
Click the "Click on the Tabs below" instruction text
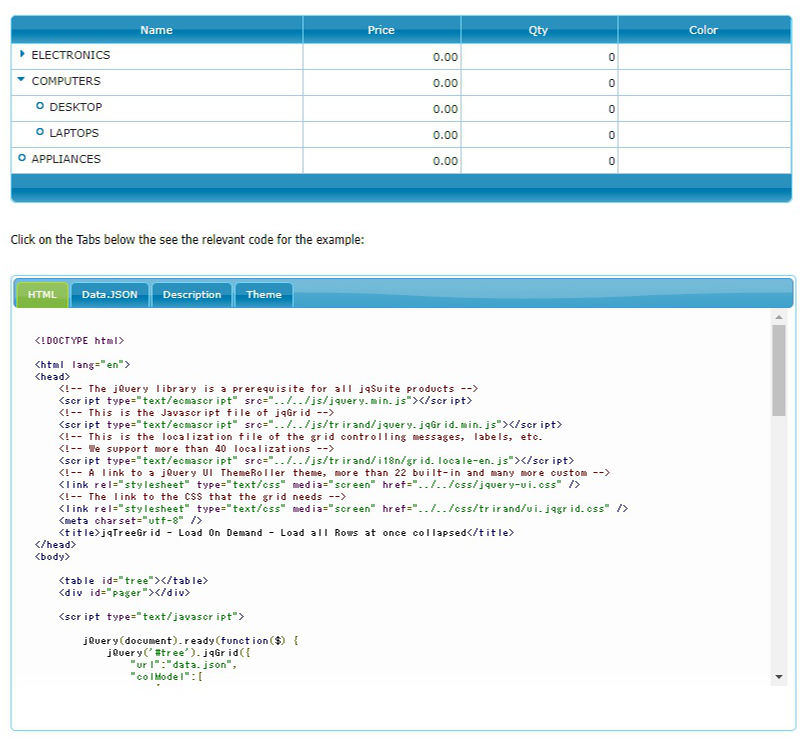tap(188, 240)
